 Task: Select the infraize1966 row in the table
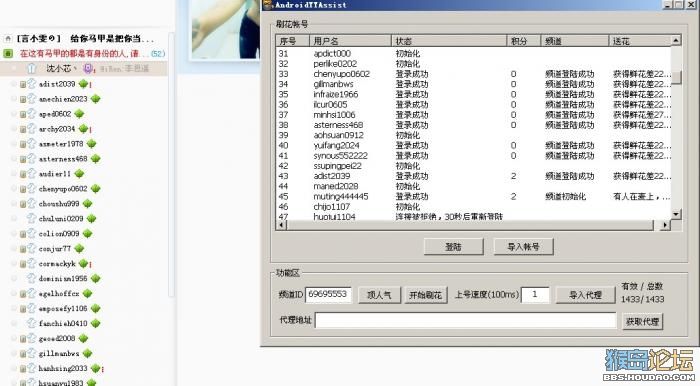(473, 95)
